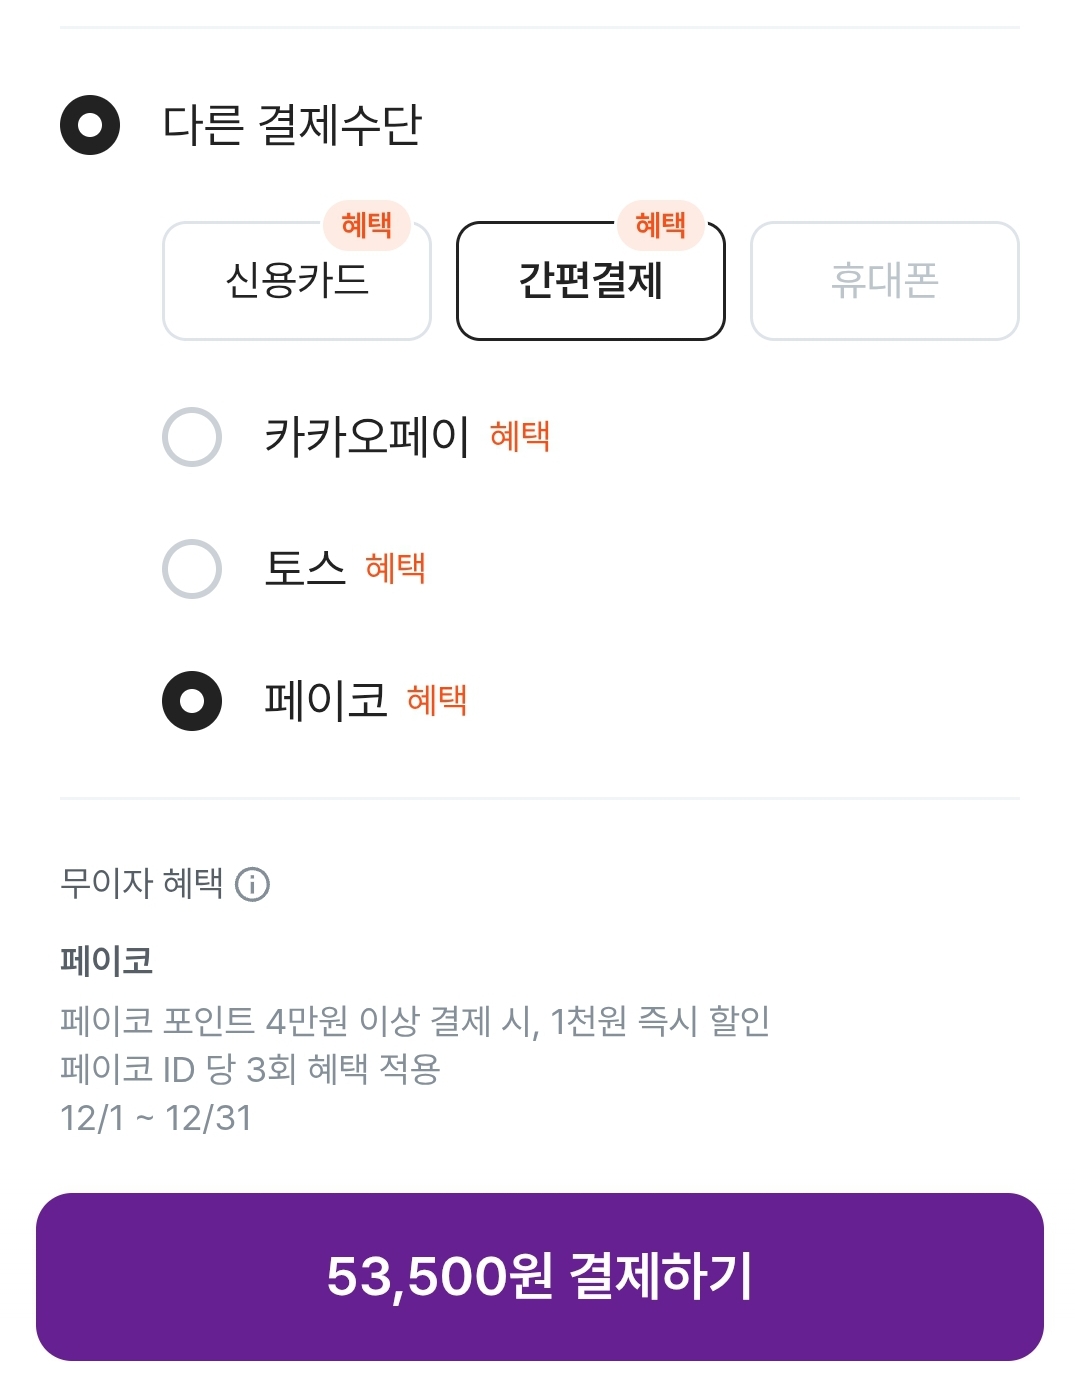This screenshot has width=1075, height=1384.
Task: Click the 12/1 ~ 12/31 date text
Action: (x=156, y=1118)
